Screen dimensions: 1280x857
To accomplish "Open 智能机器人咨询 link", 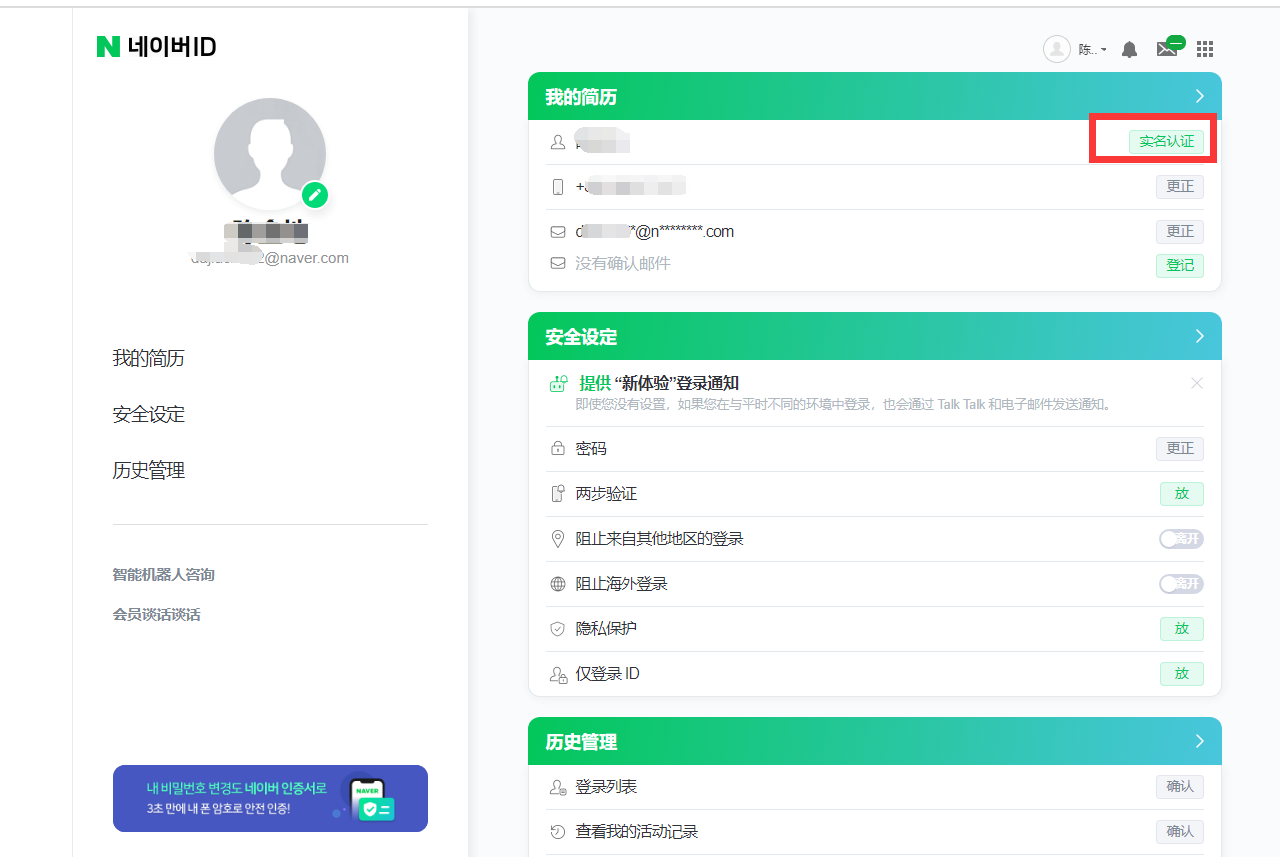I will (163, 575).
